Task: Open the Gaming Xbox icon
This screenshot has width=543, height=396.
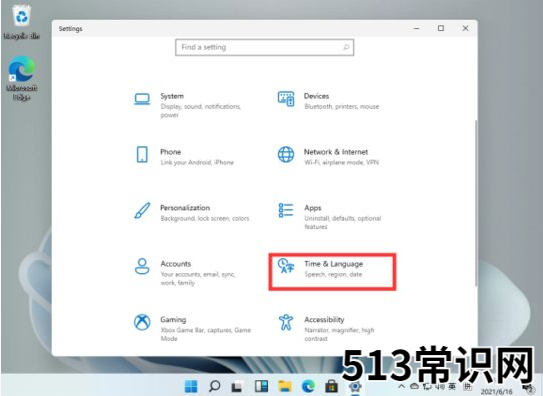Action: [x=142, y=322]
